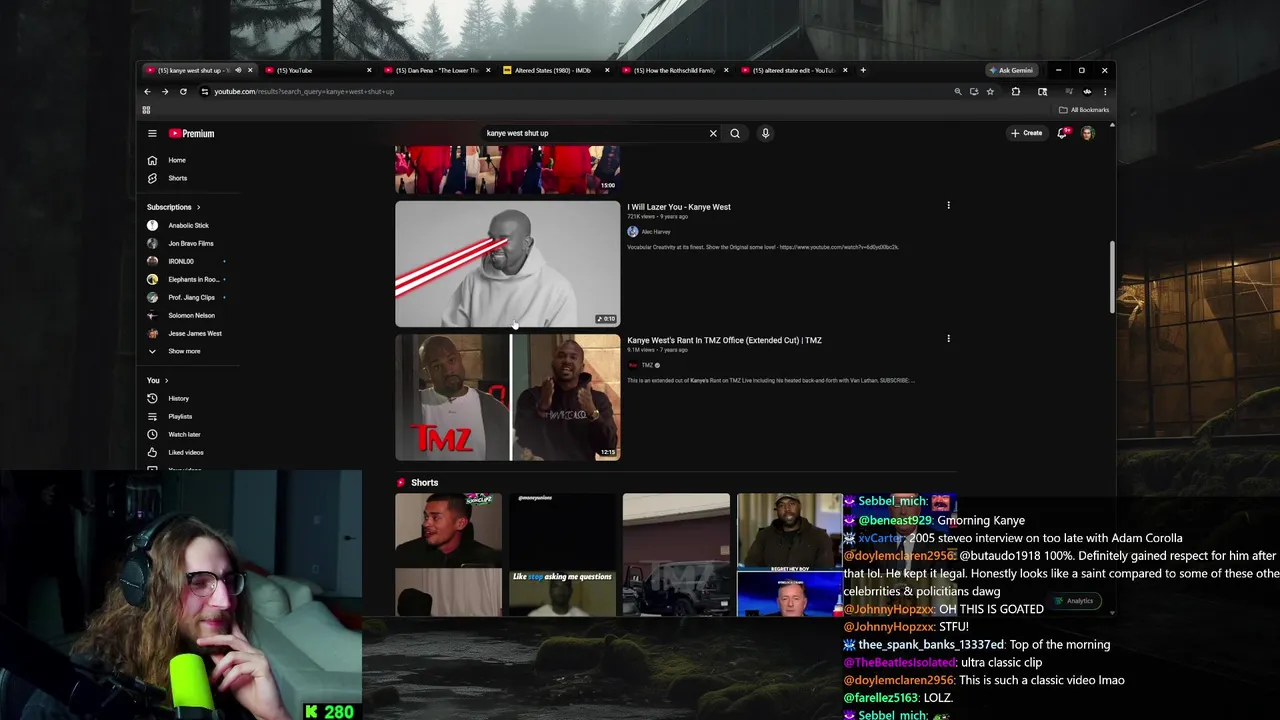Mute the audio on the kanye west tab

[237, 70]
